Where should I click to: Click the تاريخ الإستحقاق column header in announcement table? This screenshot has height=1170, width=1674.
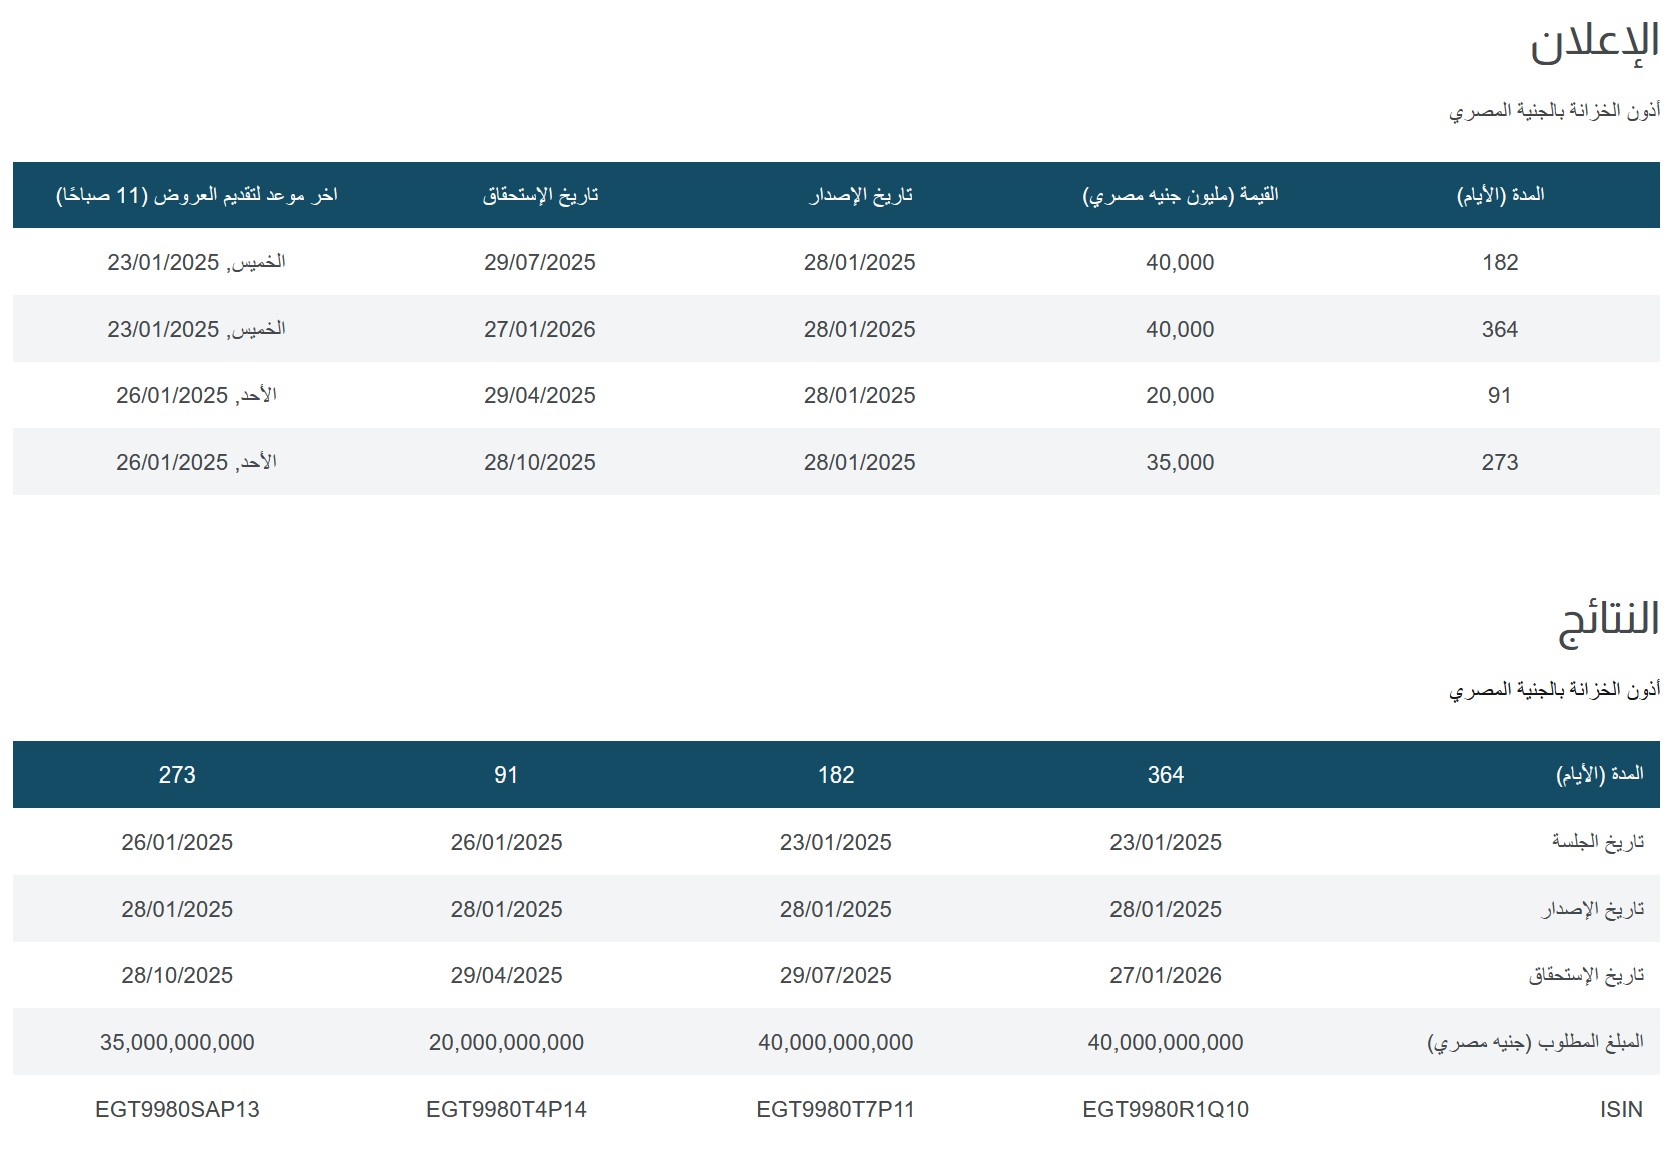540,195
